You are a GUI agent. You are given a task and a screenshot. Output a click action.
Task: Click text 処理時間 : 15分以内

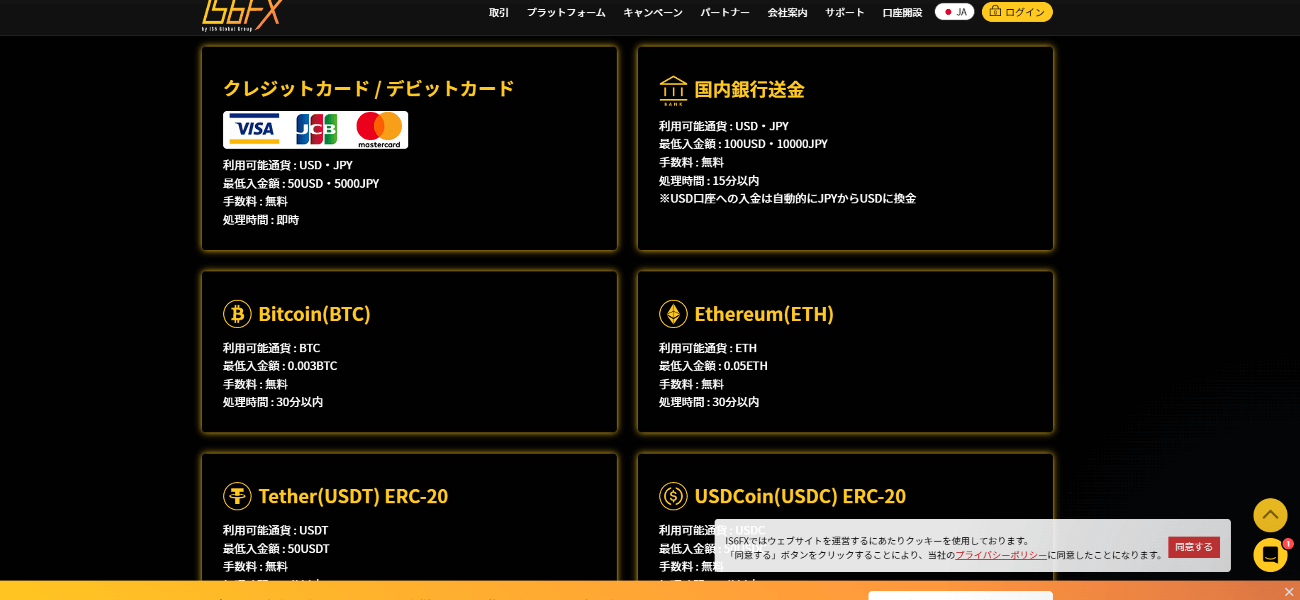(x=709, y=181)
